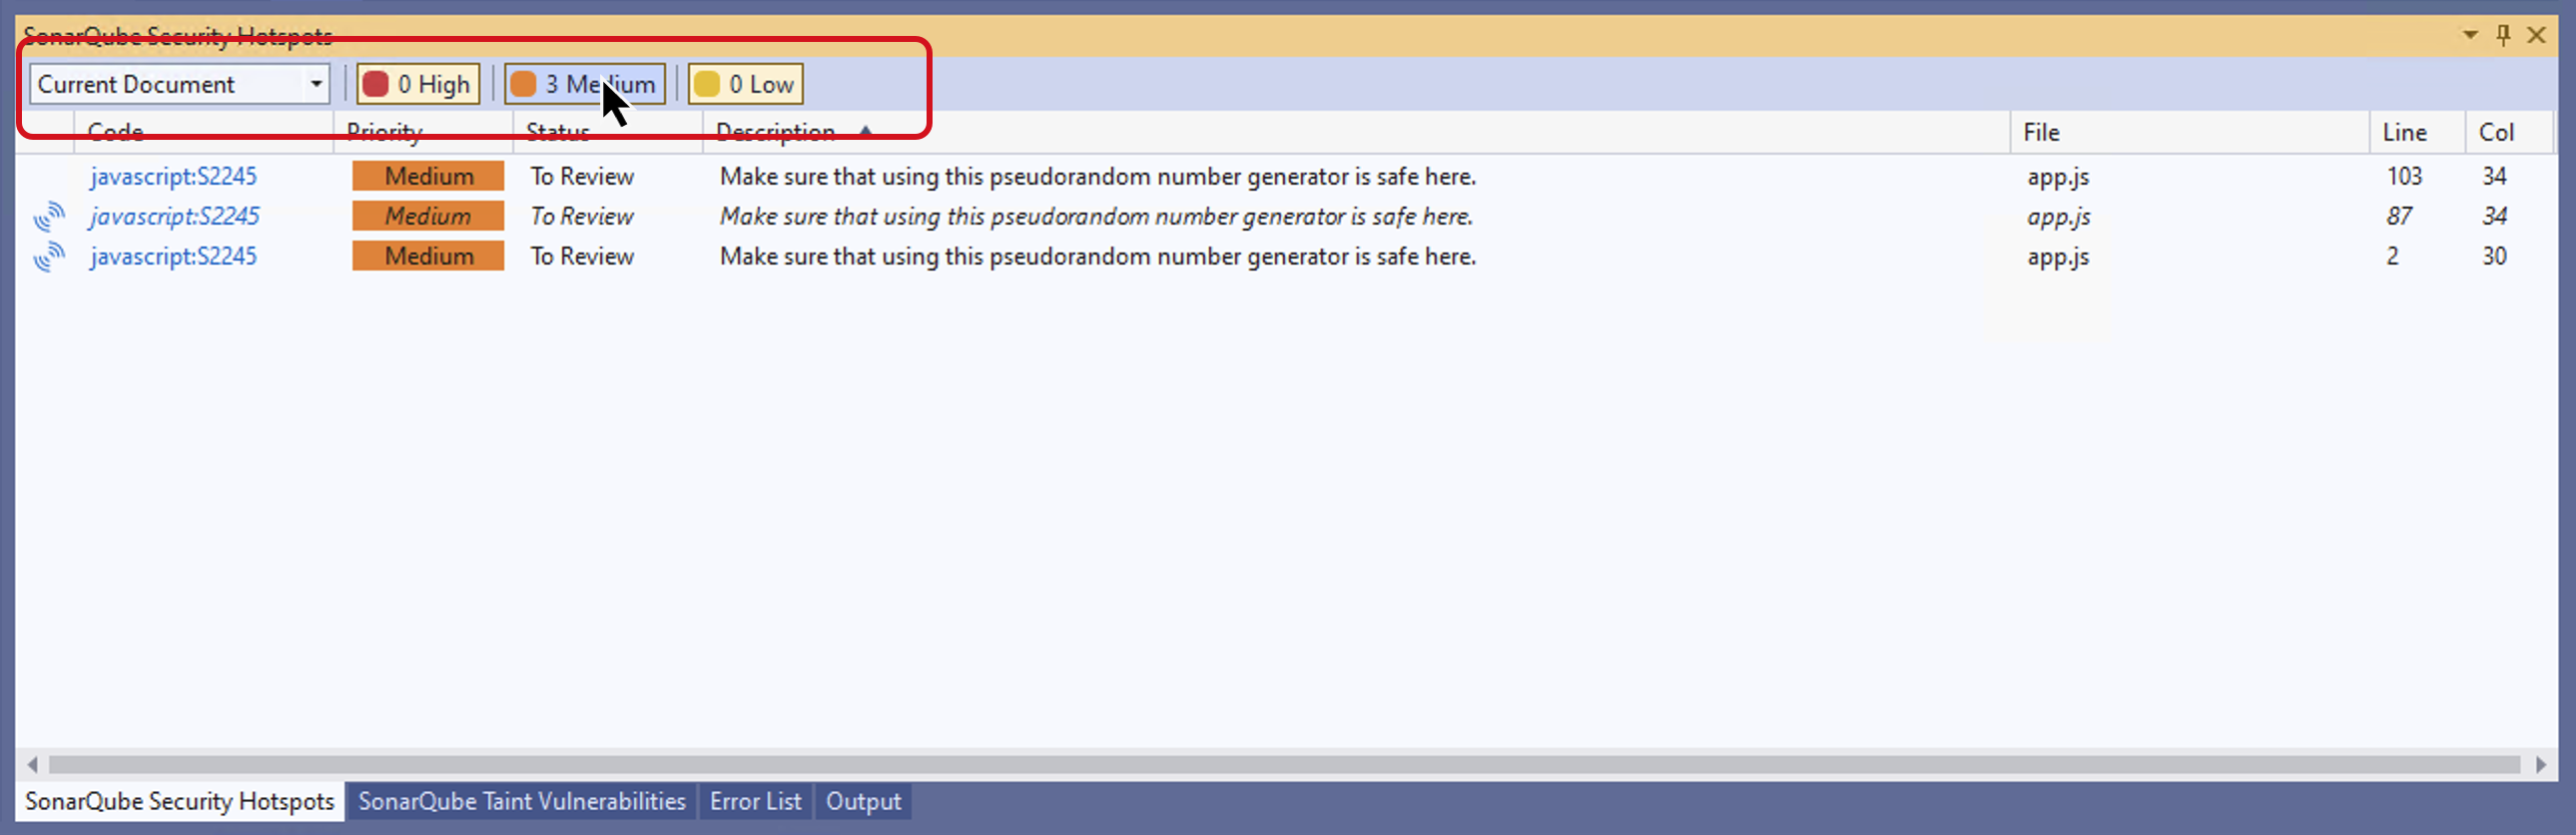Open the Current Document scope dropdown
Screen dimensions: 2576x835
[180, 84]
